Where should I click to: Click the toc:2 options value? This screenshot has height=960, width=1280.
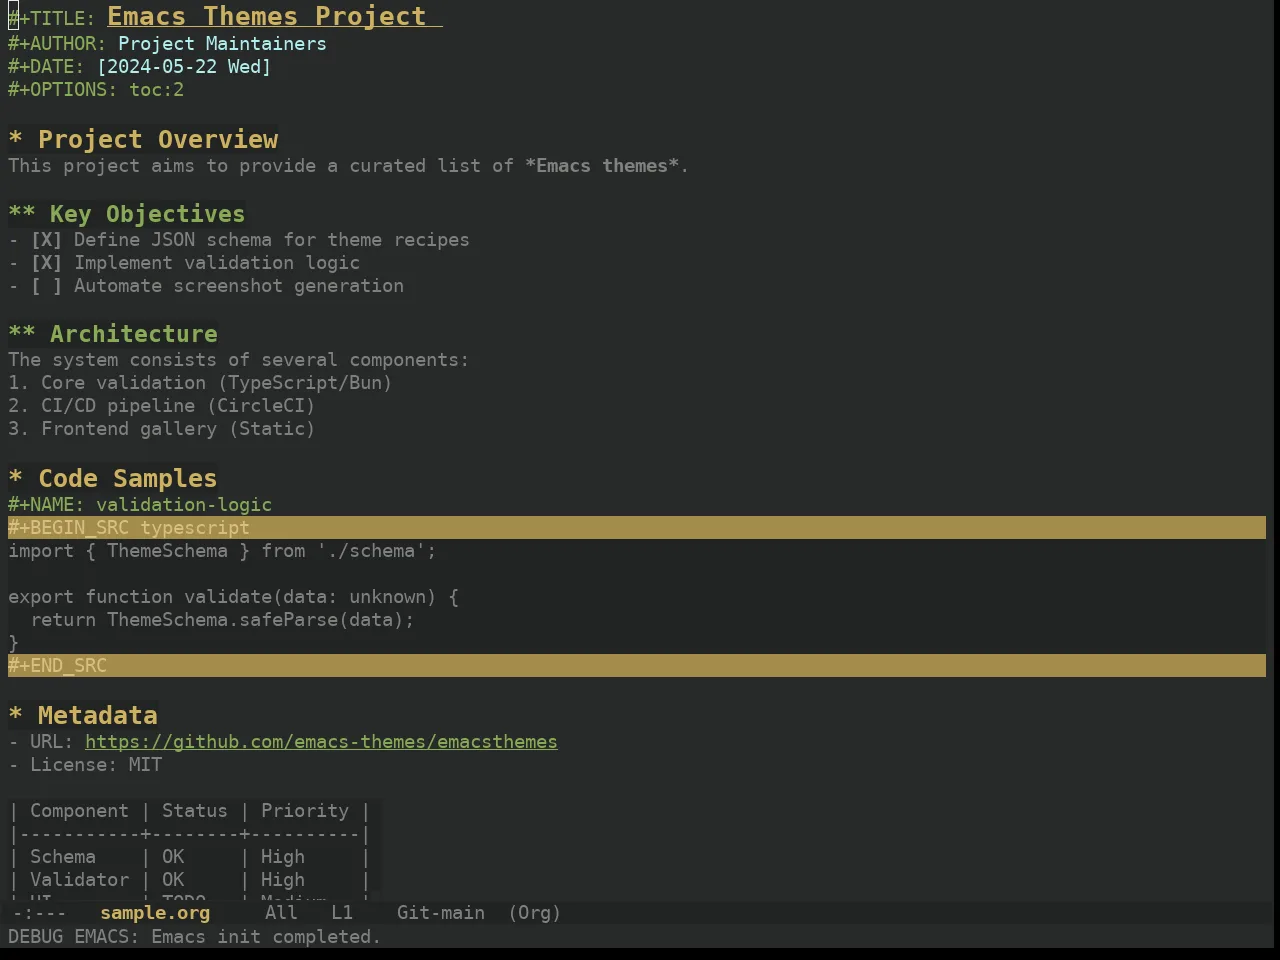156,90
